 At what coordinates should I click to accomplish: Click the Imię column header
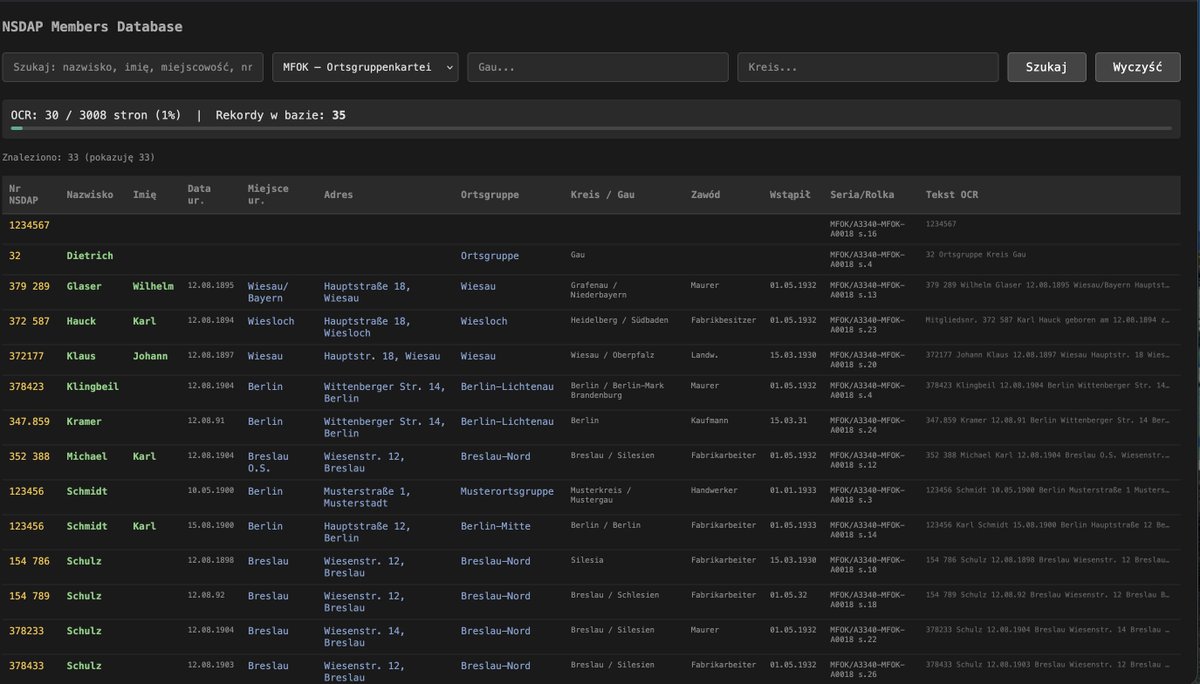pos(145,195)
